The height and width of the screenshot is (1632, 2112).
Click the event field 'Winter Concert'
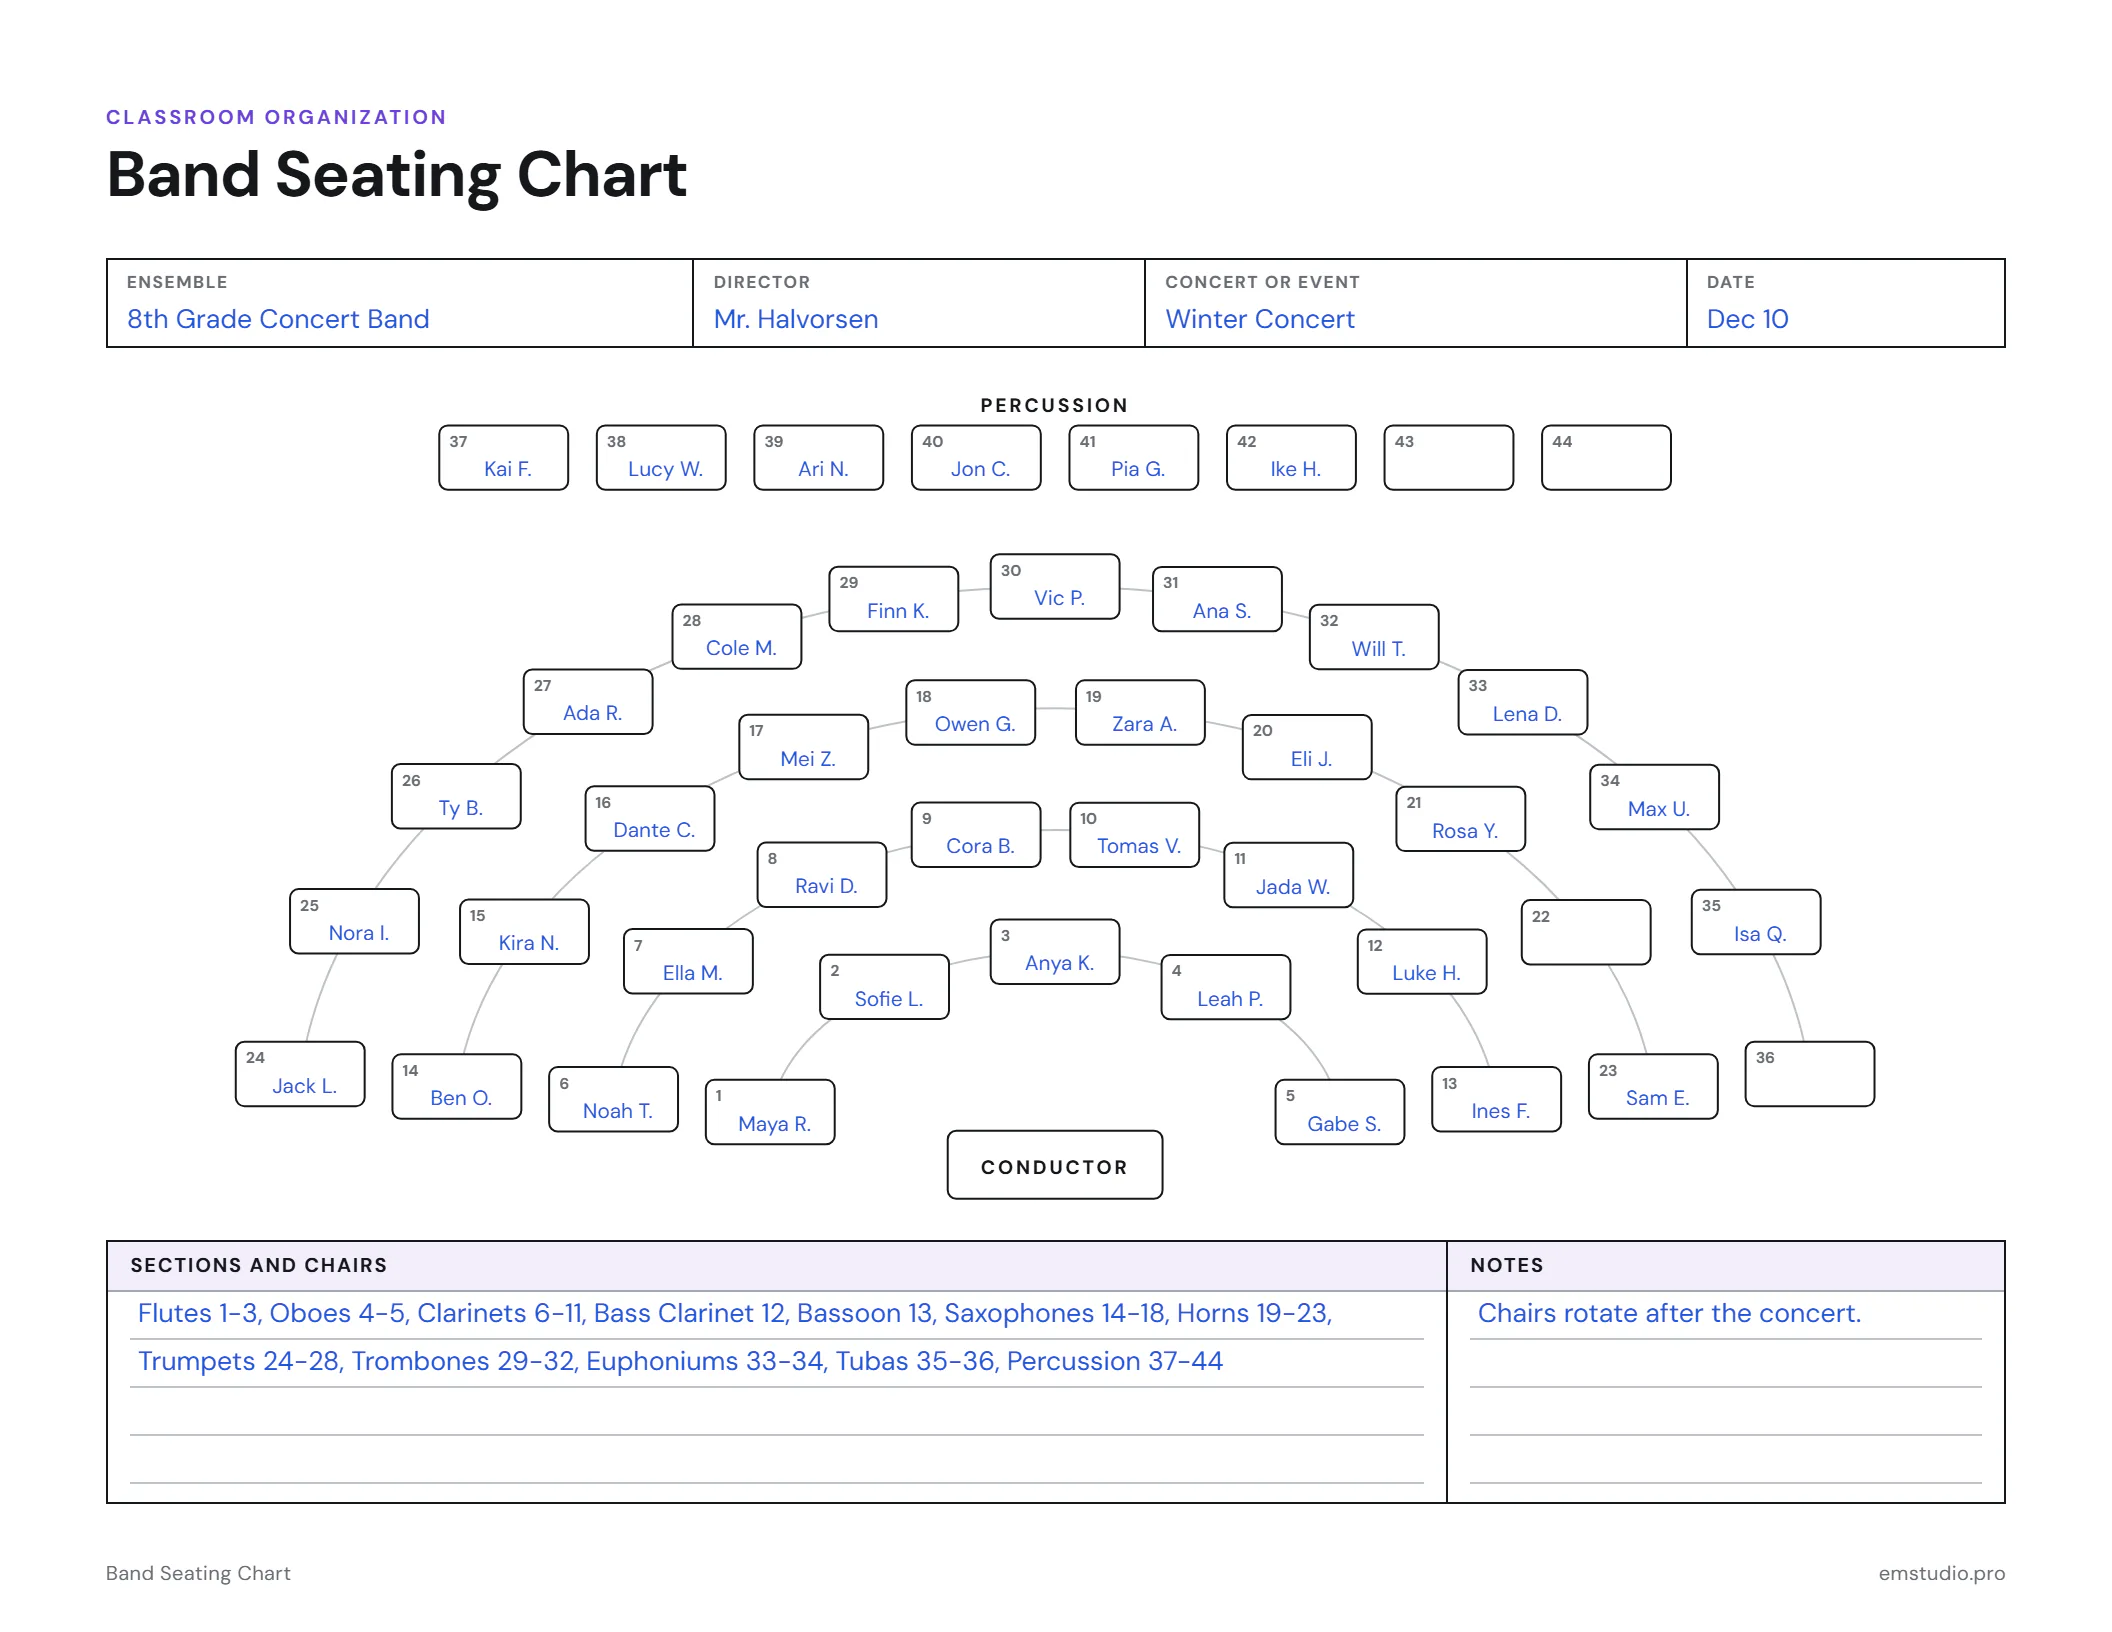click(x=1416, y=303)
